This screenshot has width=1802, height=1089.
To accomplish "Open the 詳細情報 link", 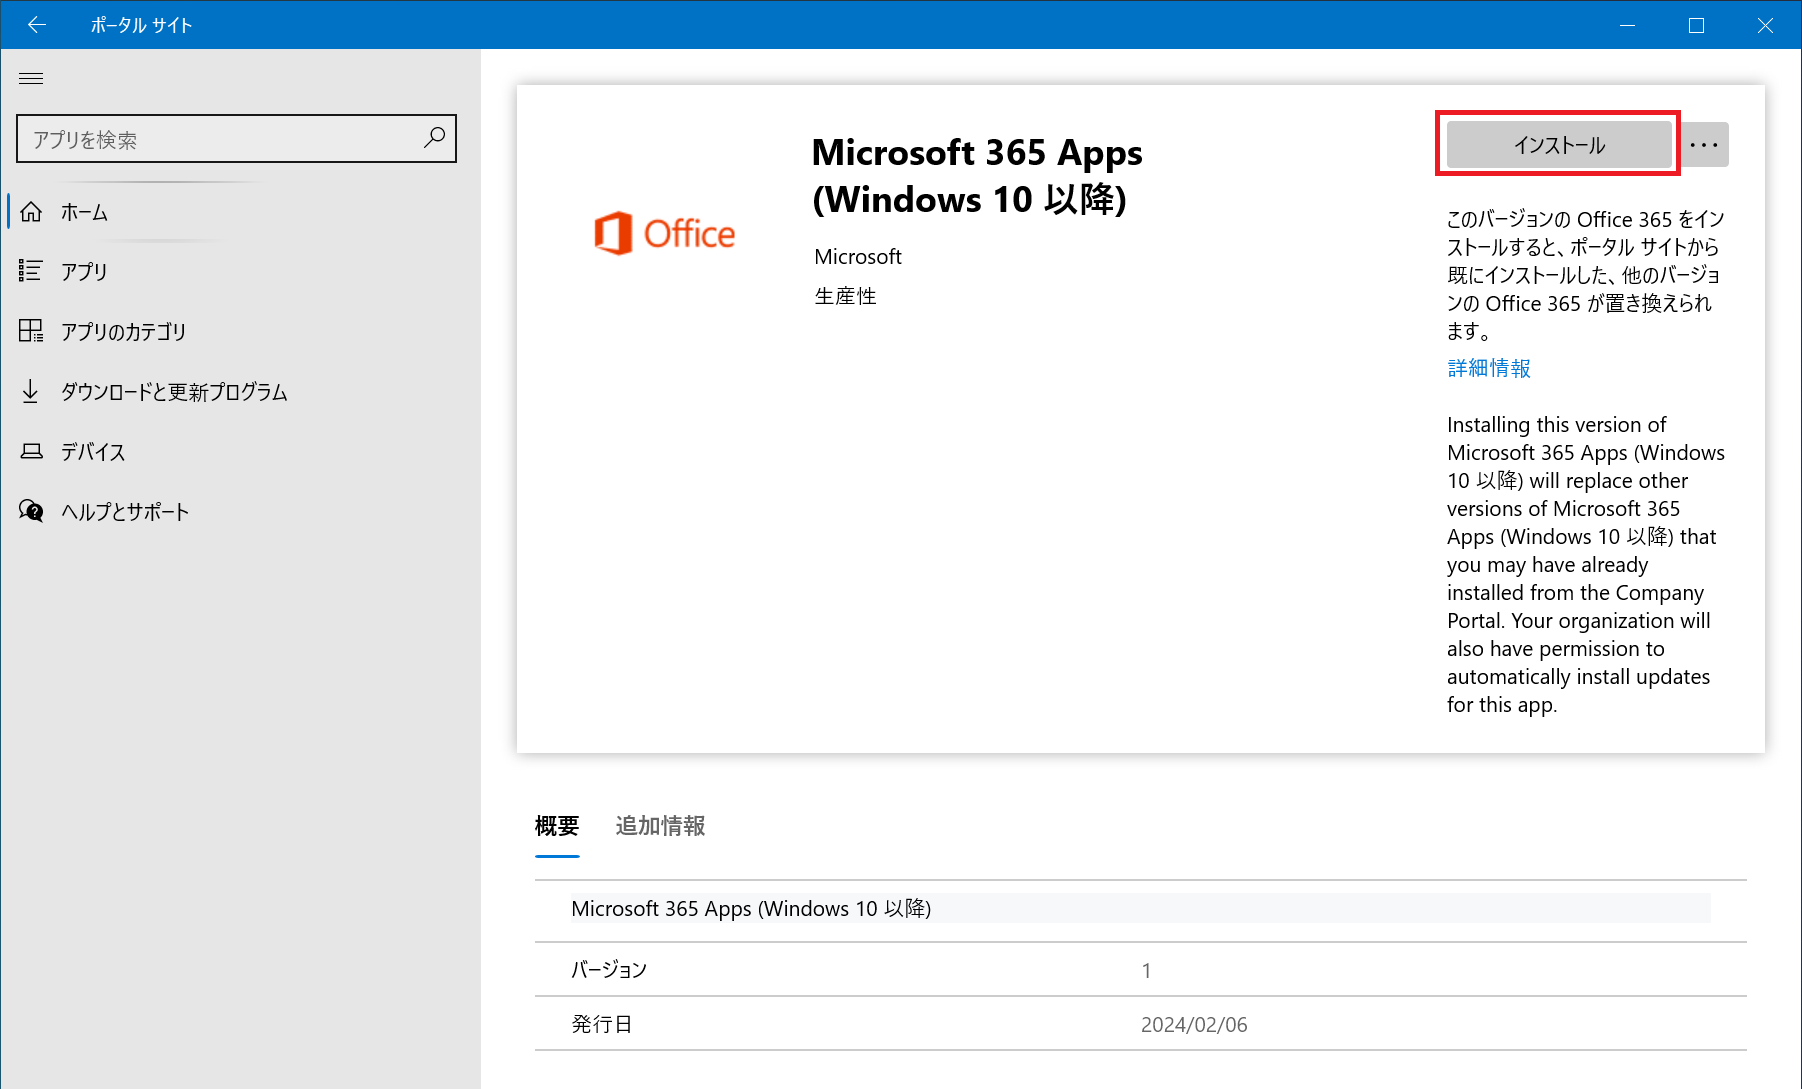I will click(x=1489, y=368).
